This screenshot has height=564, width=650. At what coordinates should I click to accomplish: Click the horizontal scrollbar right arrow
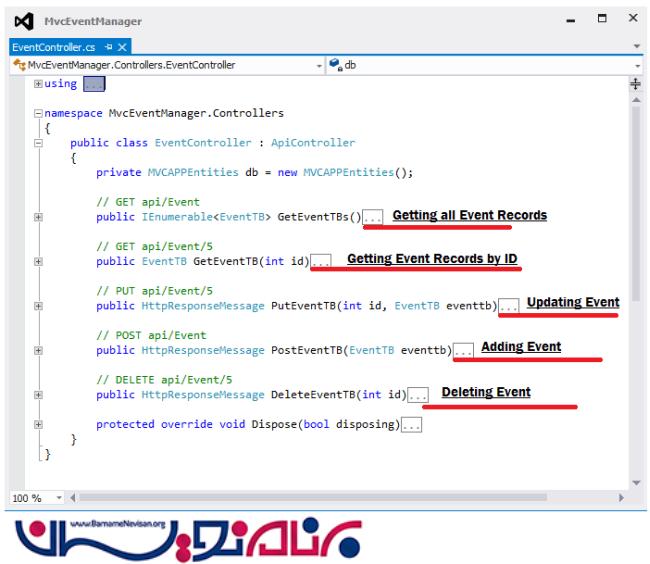(621, 497)
